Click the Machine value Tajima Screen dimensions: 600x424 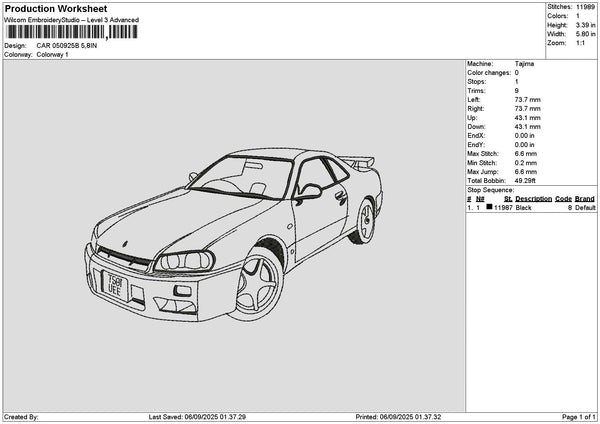click(524, 63)
